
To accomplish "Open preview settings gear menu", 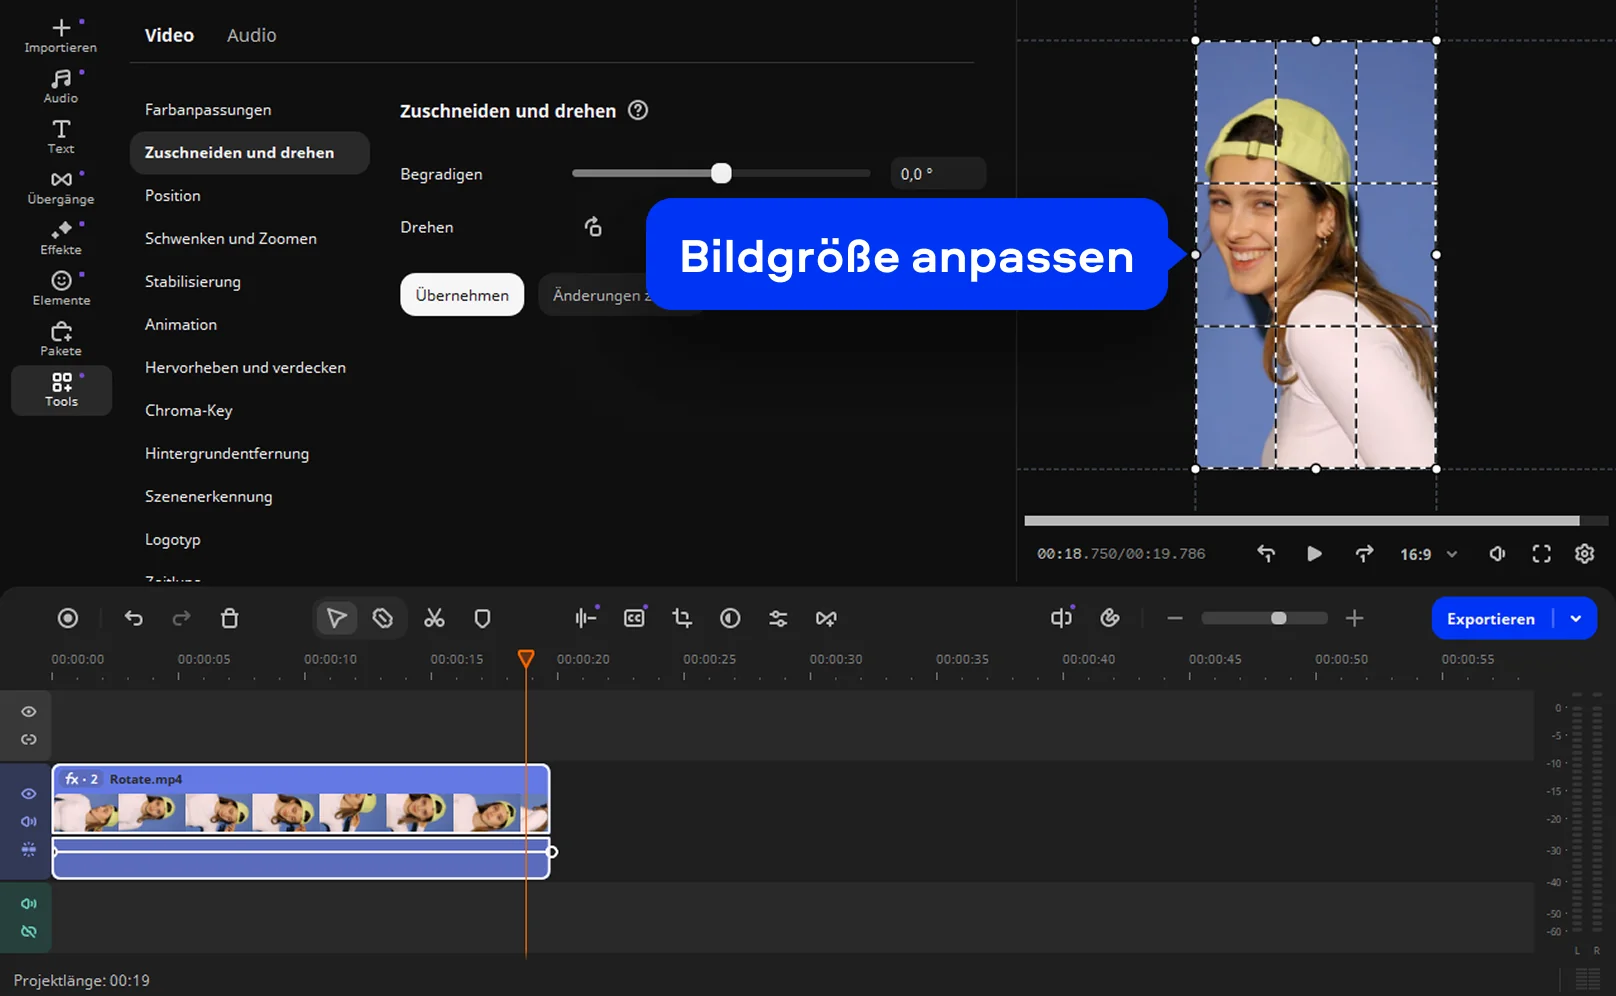I will [x=1584, y=554].
